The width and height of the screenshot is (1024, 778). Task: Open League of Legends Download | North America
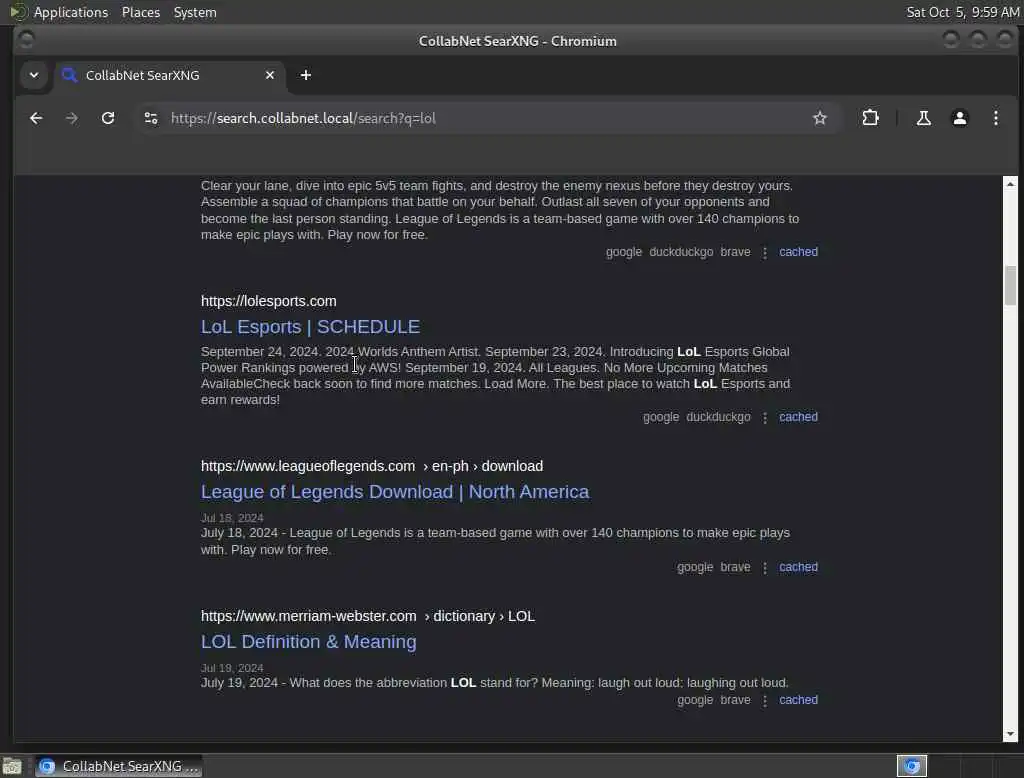pos(394,492)
